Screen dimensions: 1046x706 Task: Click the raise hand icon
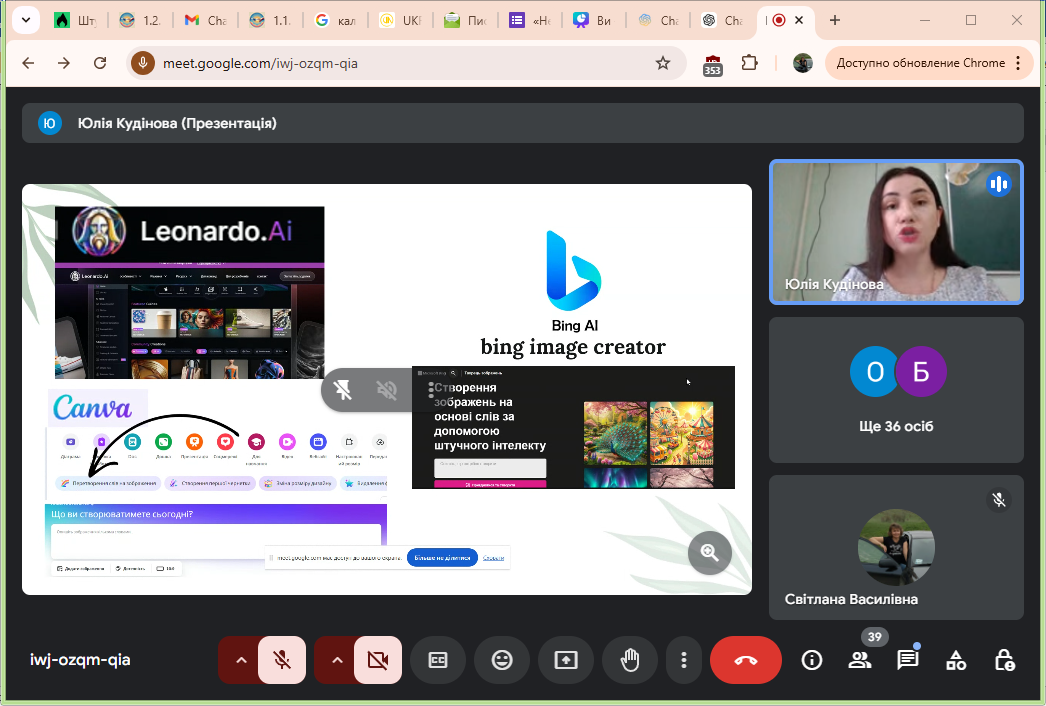coord(630,660)
